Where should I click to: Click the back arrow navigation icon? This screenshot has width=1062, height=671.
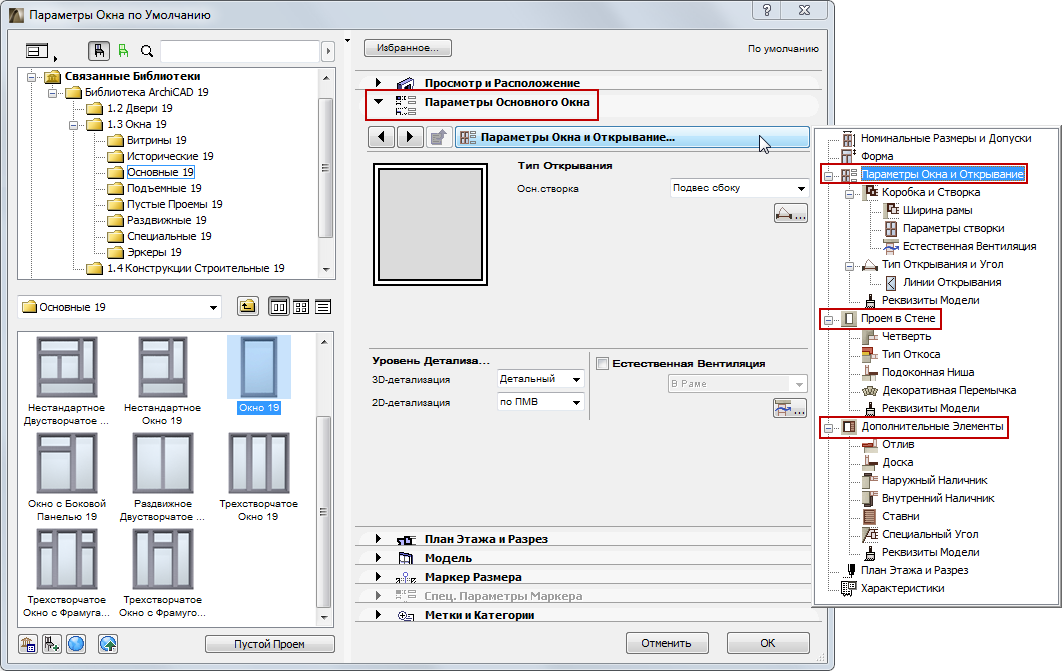381,137
